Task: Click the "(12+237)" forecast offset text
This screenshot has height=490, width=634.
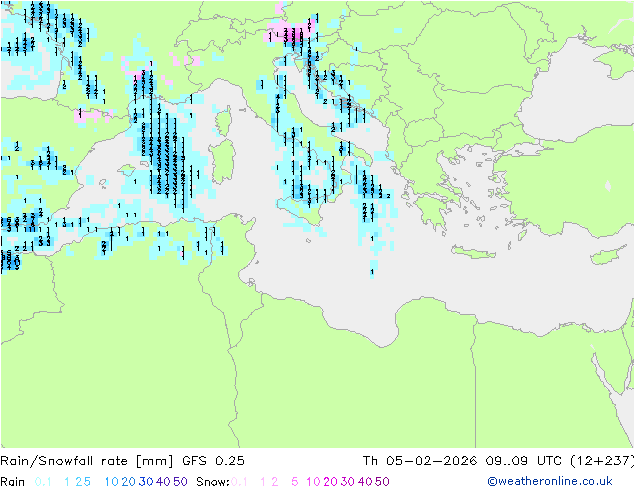Action: tap(602, 461)
